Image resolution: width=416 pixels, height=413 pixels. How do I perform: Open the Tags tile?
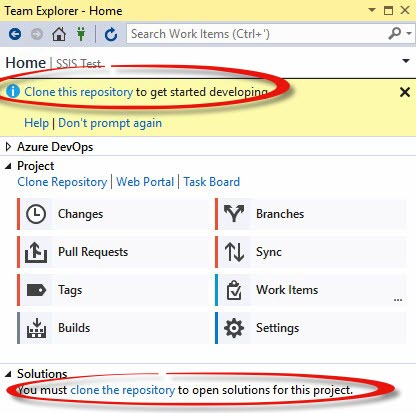[x=113, y=290]
